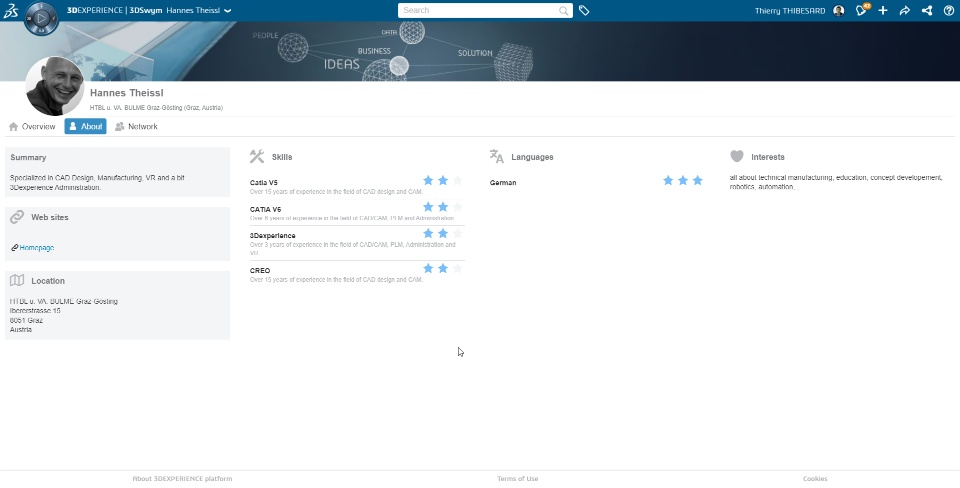Click first star of German rating
The height and width of the screenshot is (488, 960).
click(x=668, y=180)
